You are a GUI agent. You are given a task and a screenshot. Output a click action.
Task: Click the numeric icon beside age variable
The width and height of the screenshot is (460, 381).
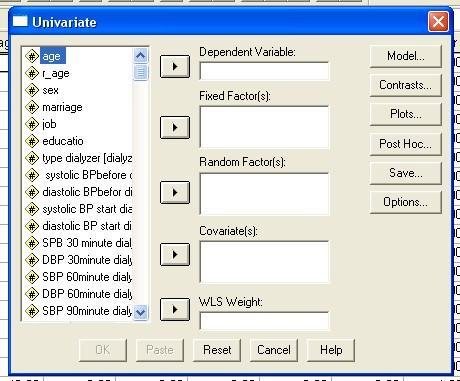(32, 56)
